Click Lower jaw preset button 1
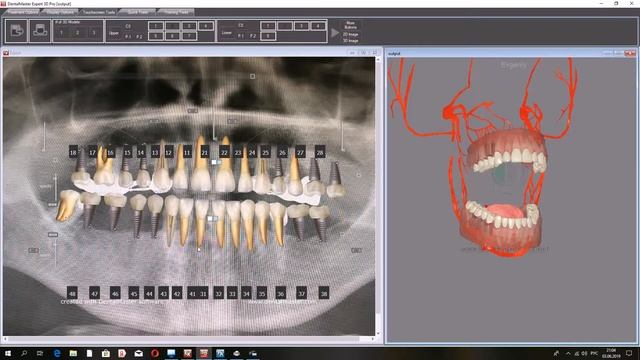The height and width of the screenshot is (360, 640). (x=268, y=26)
